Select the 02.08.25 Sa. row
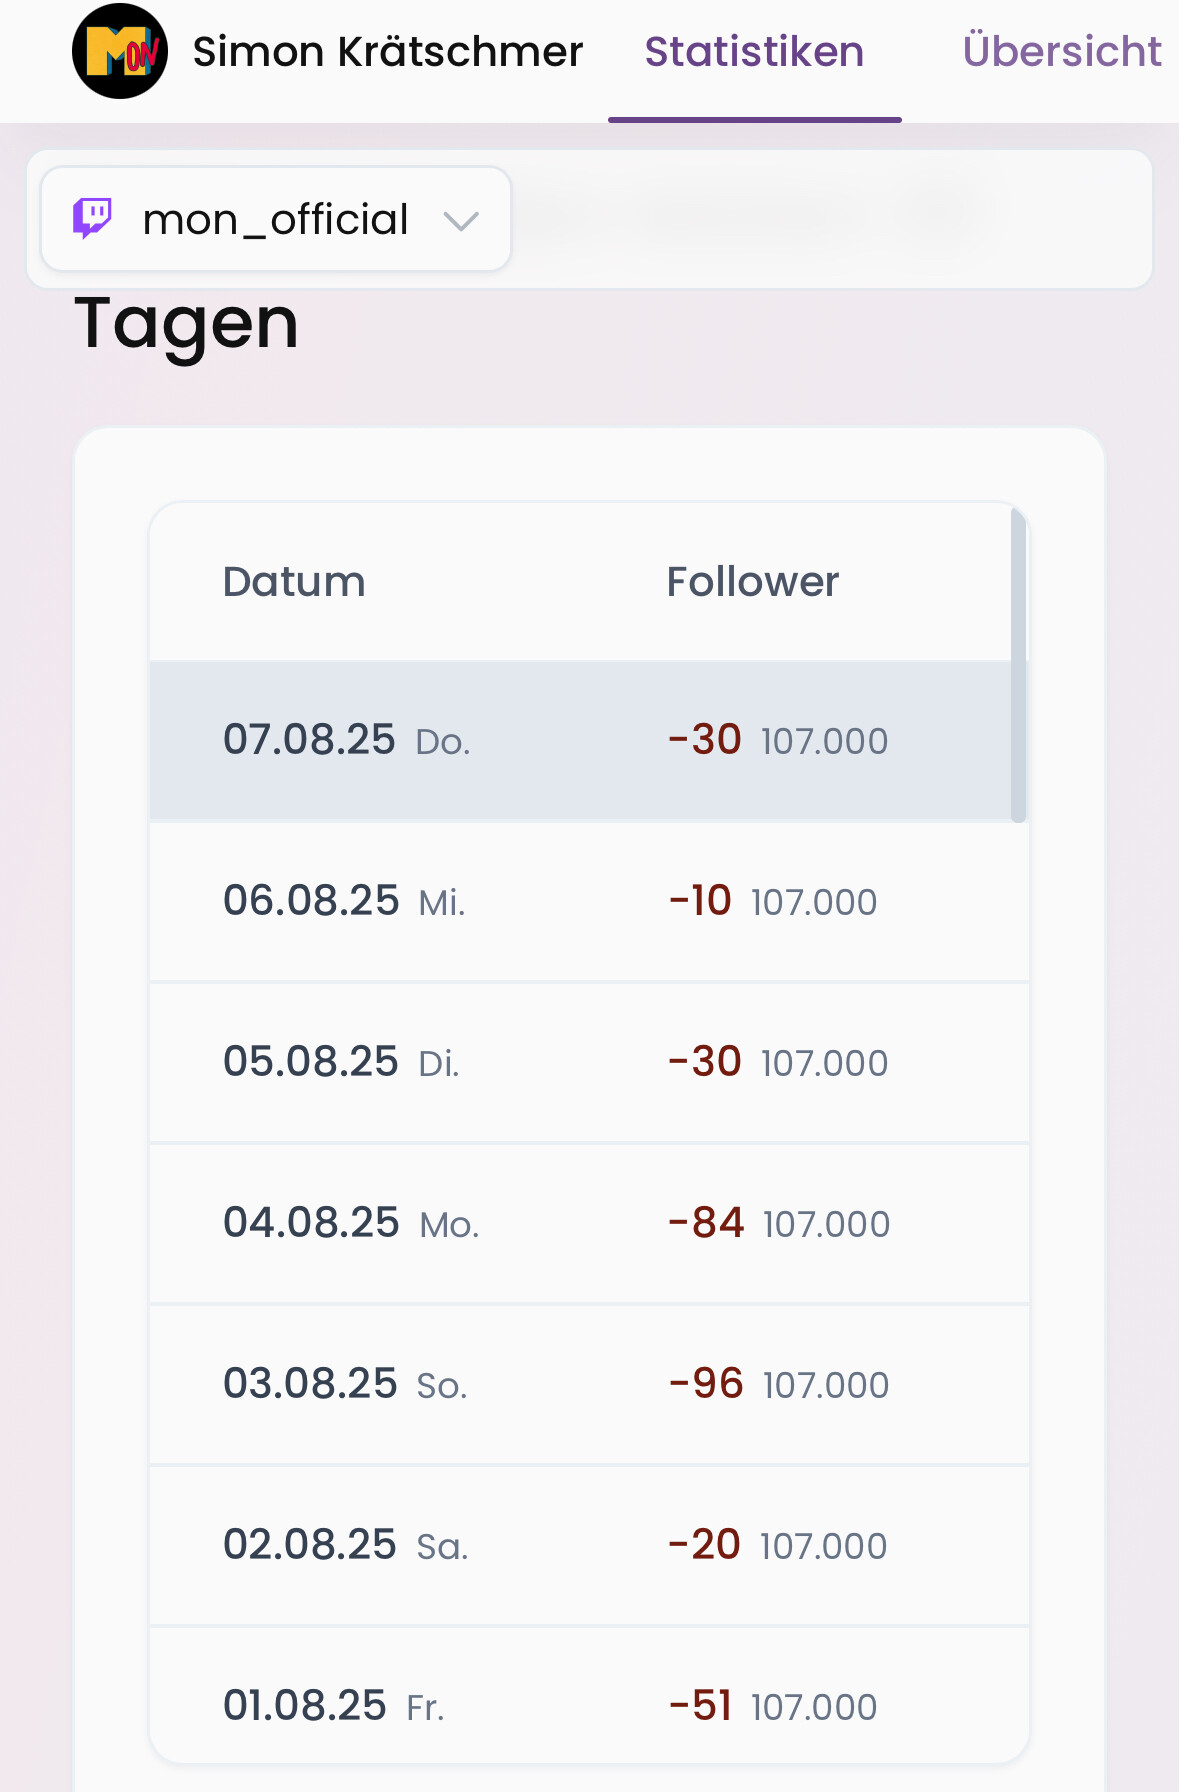Screen dimensions: 1179x1792 [589, 1546]
